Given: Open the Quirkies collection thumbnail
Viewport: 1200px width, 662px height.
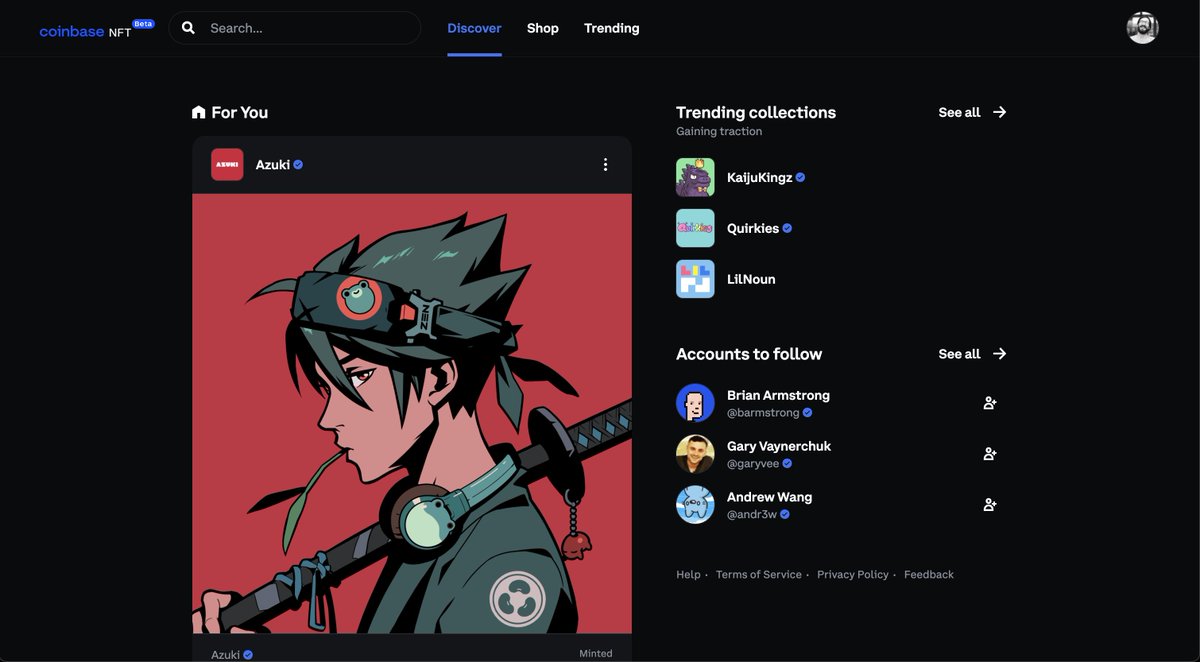Looking at the screenshot, I should click(695, 228).
